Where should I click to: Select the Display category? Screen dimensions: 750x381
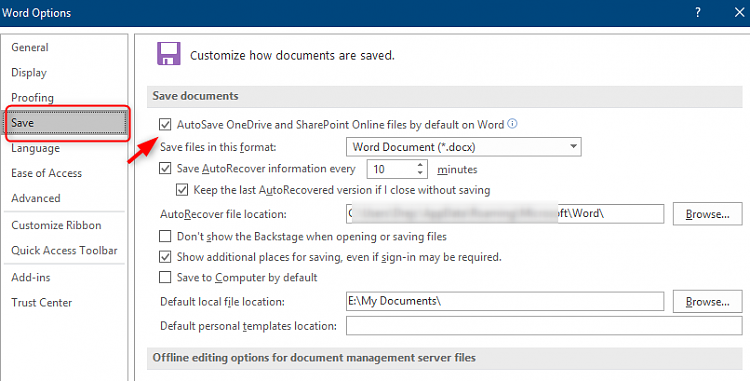coord(29,73)
